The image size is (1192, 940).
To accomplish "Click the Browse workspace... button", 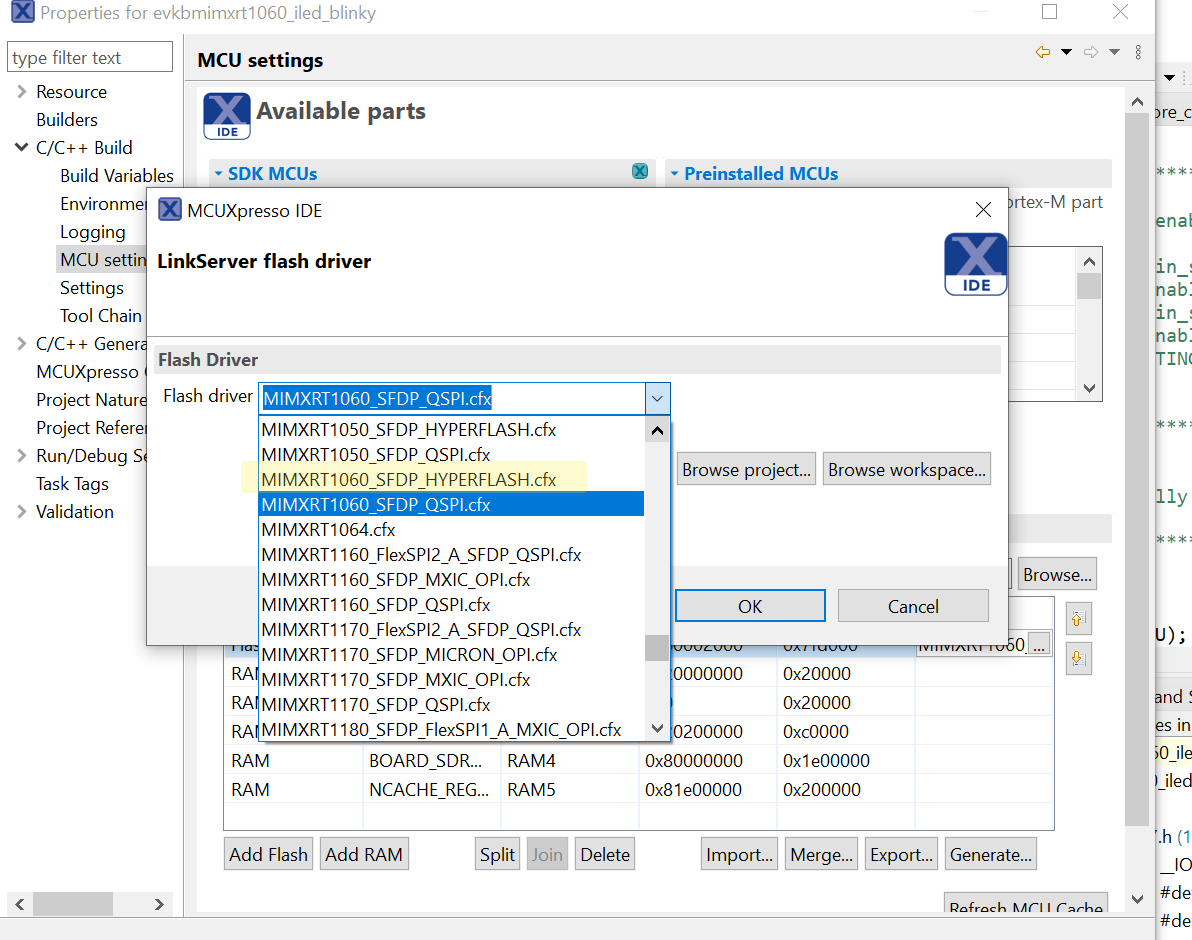I will click(x=906, y=470).
